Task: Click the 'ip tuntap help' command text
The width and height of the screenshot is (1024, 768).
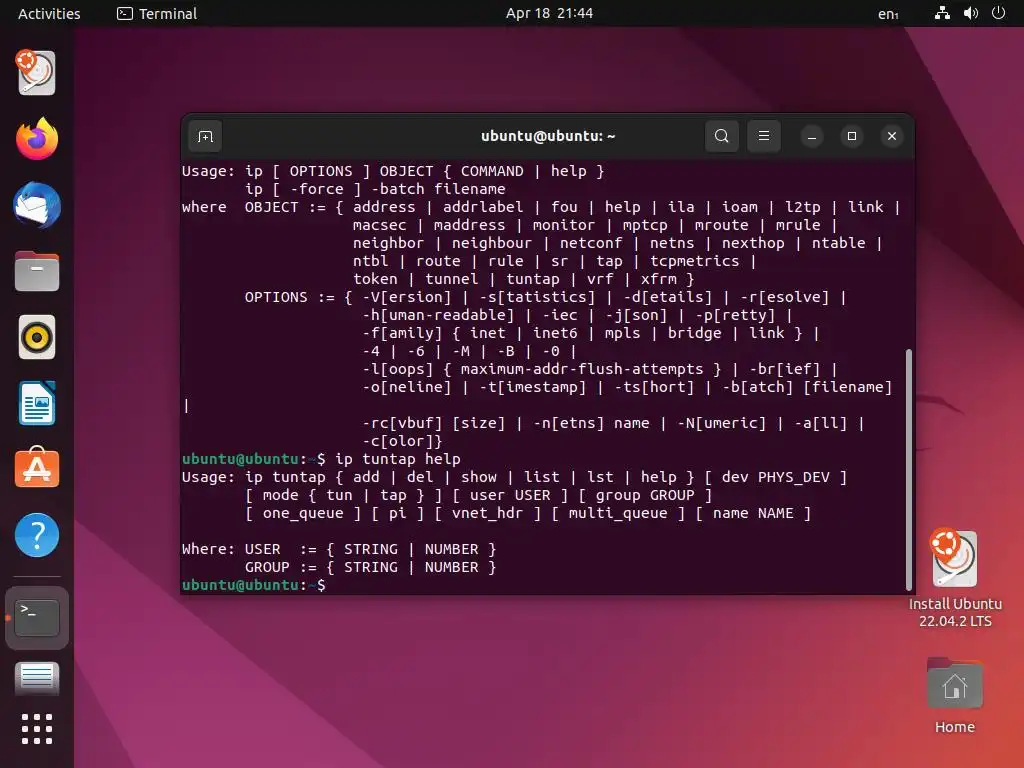Action: 398,459
